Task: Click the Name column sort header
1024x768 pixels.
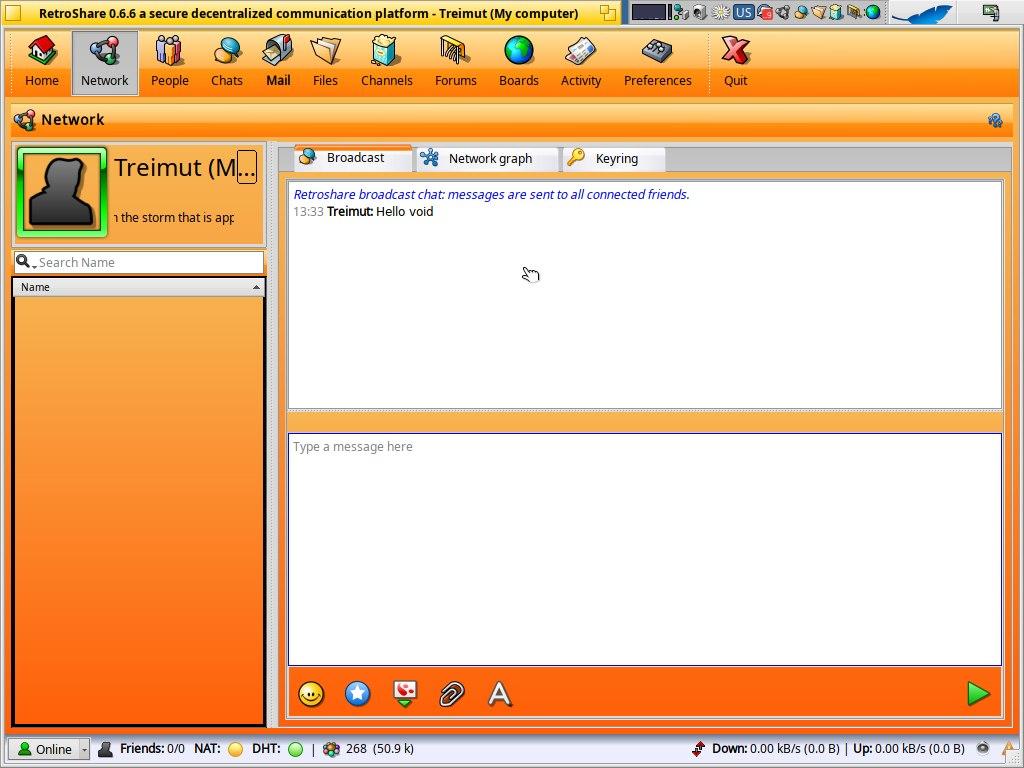Action: pos(138,287)
